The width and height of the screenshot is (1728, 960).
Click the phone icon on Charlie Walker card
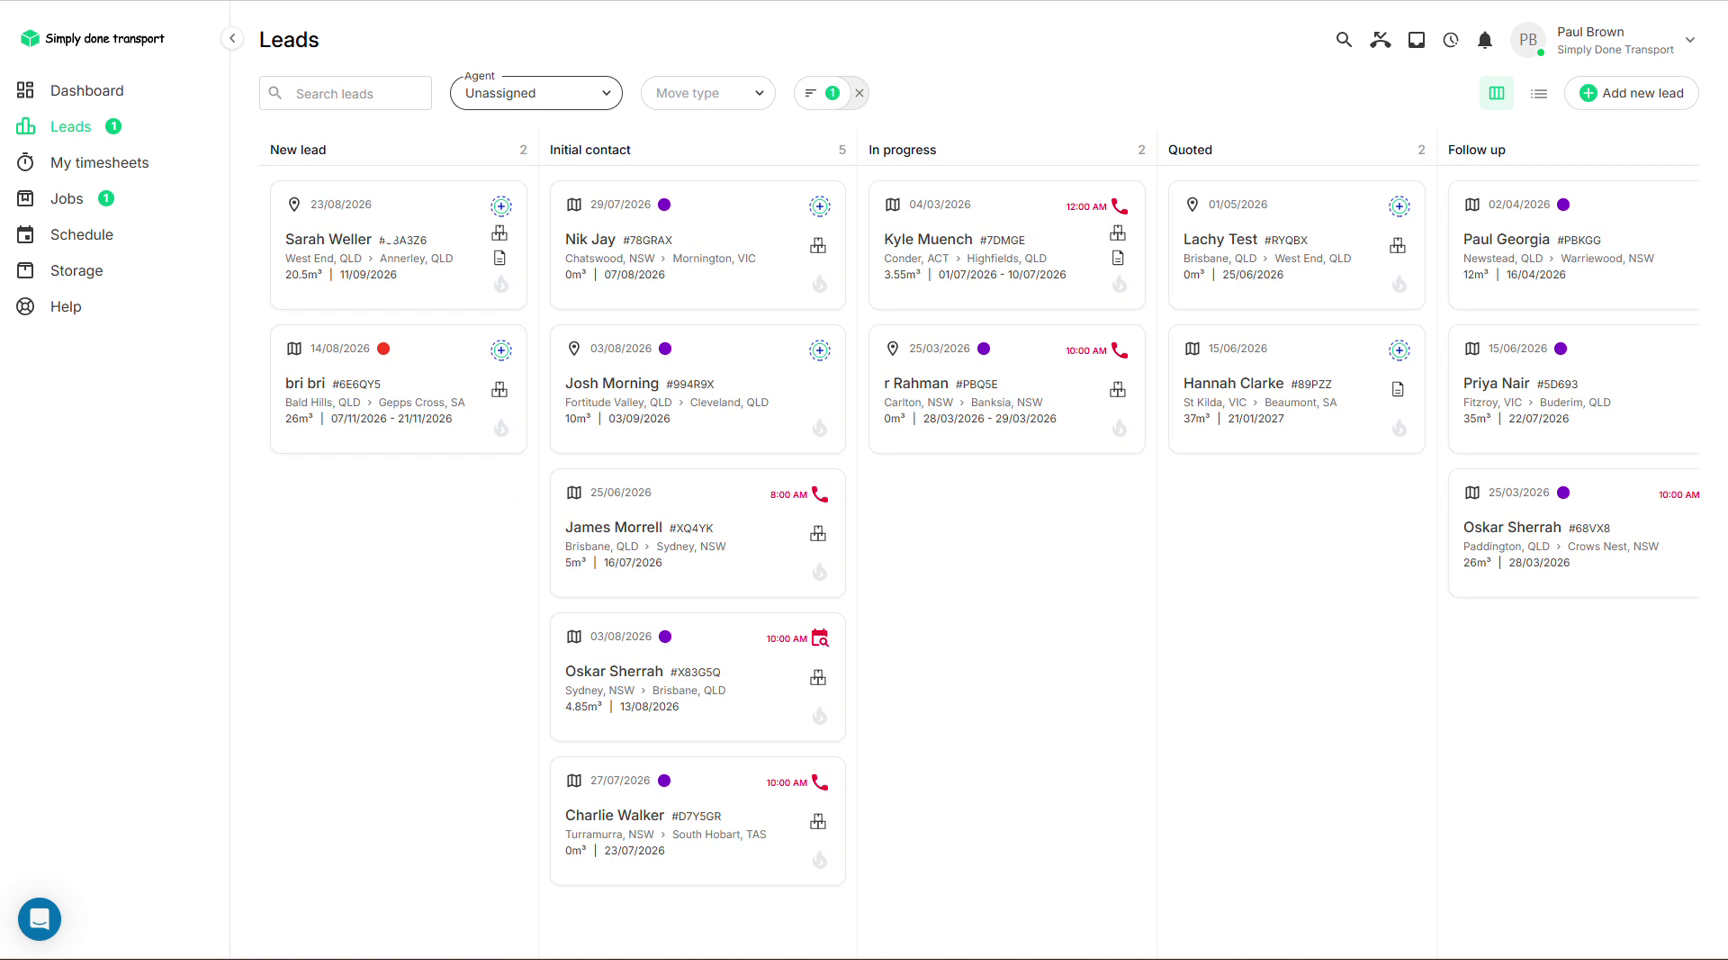coord(820,782)
